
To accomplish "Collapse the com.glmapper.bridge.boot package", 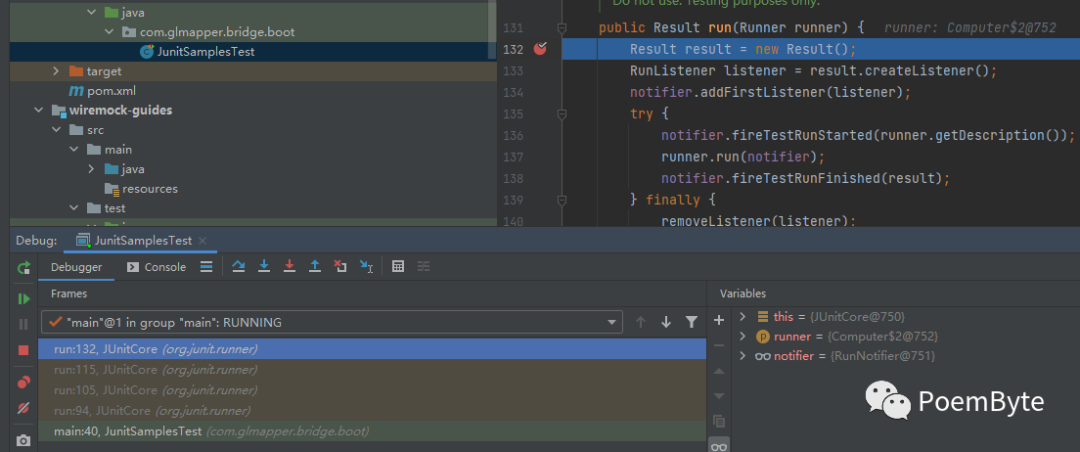I will coord(109,32).
